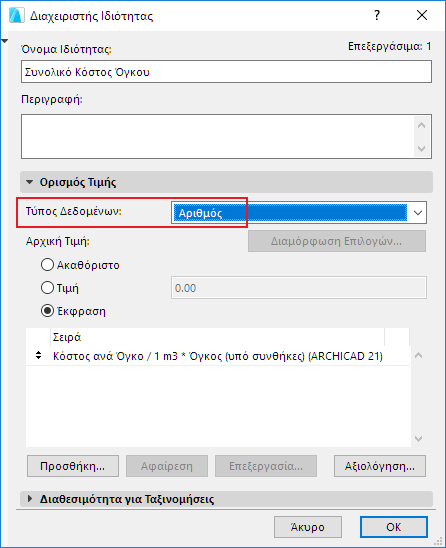Click the reorder handle arrows of expression row
The width and height of the screenshot is (446, 548).
[x=38, y=356]
